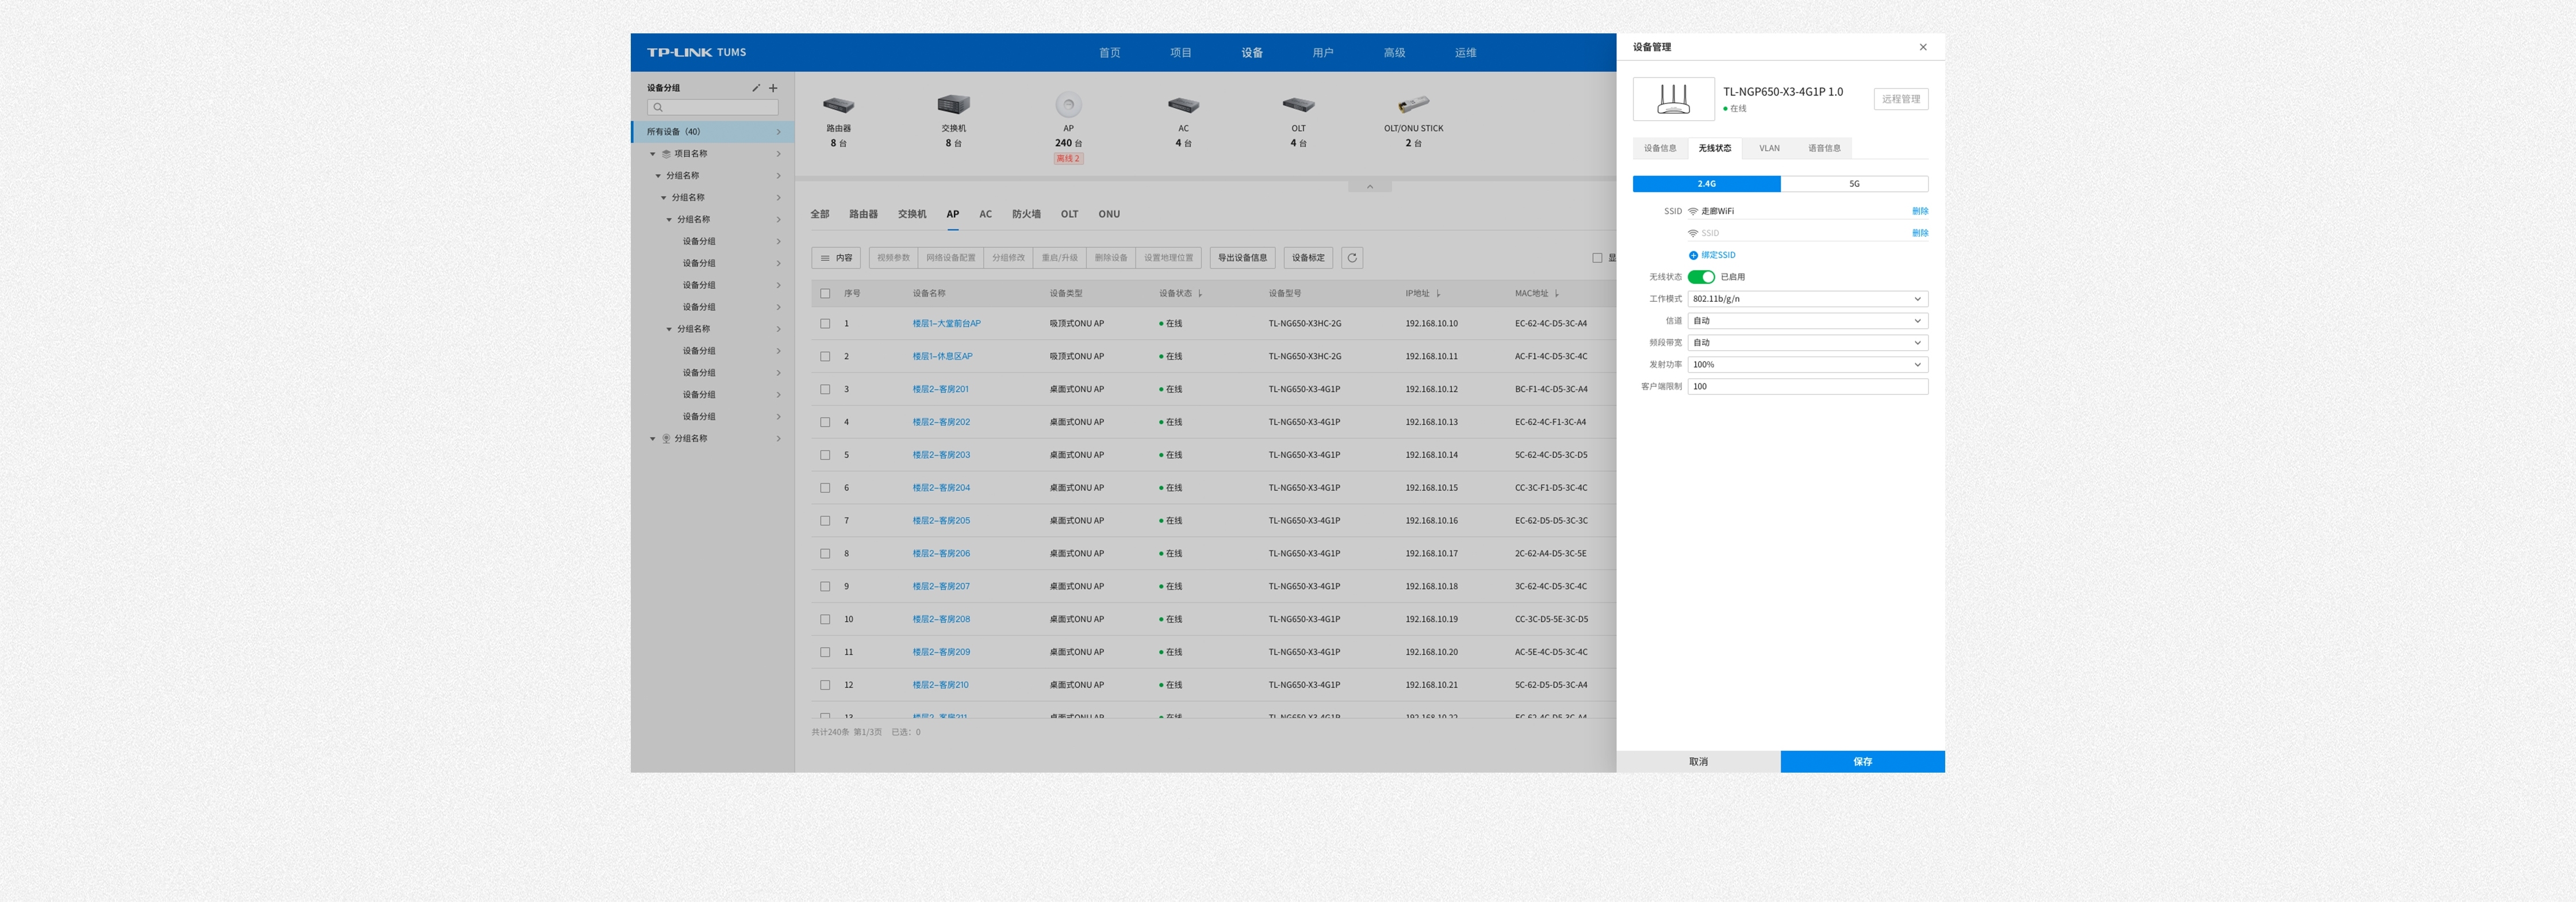Open the 发射功率 100% dropdown
Screen dimensions: 2576x902
pyautogui.click(x=1807, y=365)
